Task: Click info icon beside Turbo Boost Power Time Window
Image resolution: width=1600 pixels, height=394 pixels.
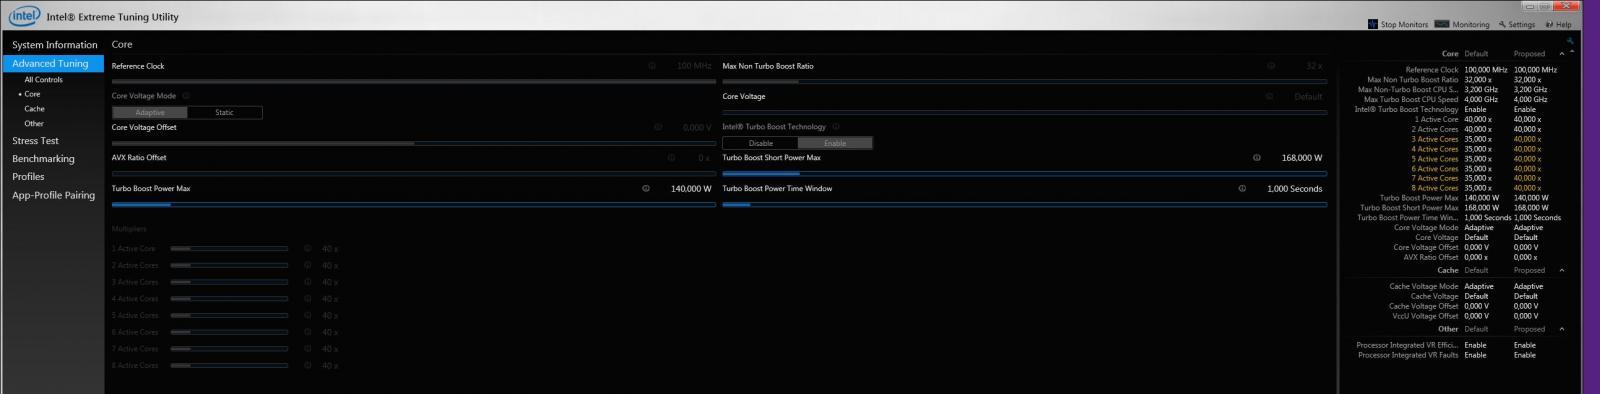Action: [1242, 188]
